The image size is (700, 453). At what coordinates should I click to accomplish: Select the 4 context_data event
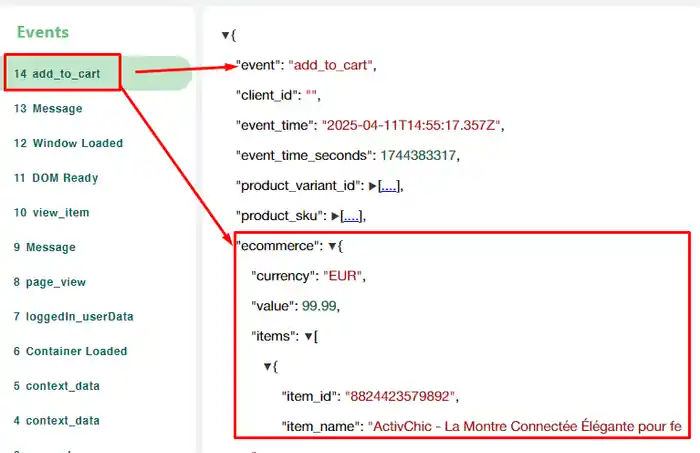pos(57,420)
